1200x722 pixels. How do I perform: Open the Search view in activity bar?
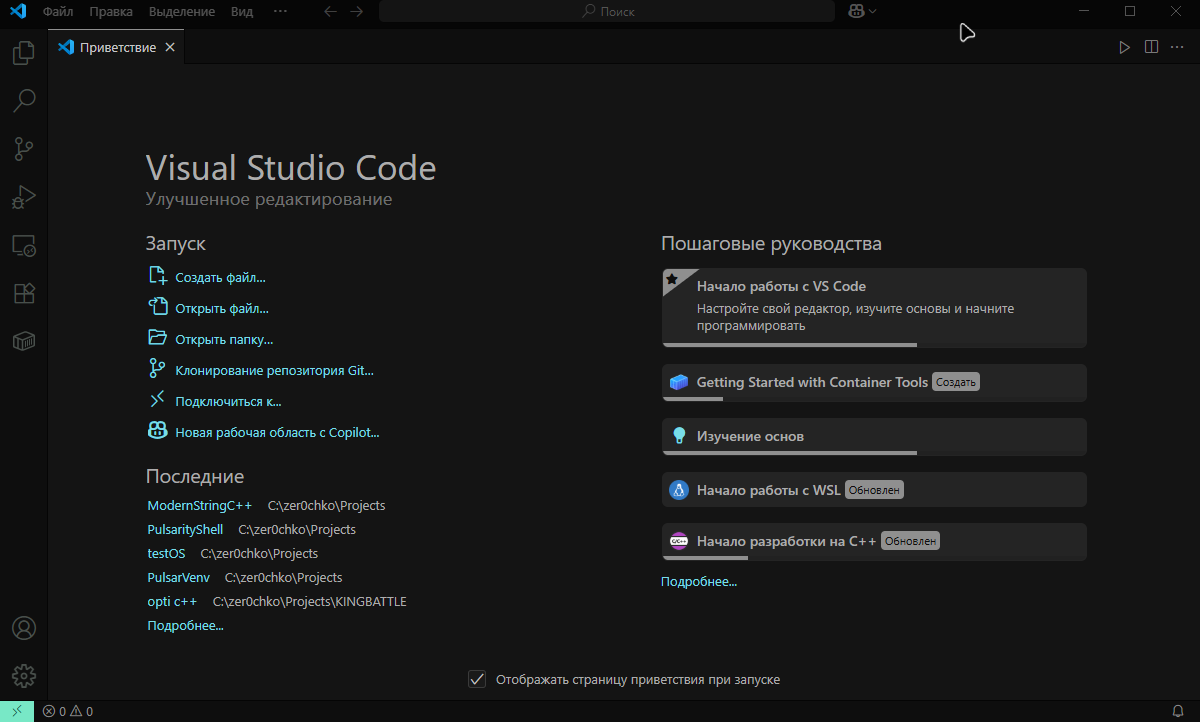pyautogui.click(x=24, y=100)
